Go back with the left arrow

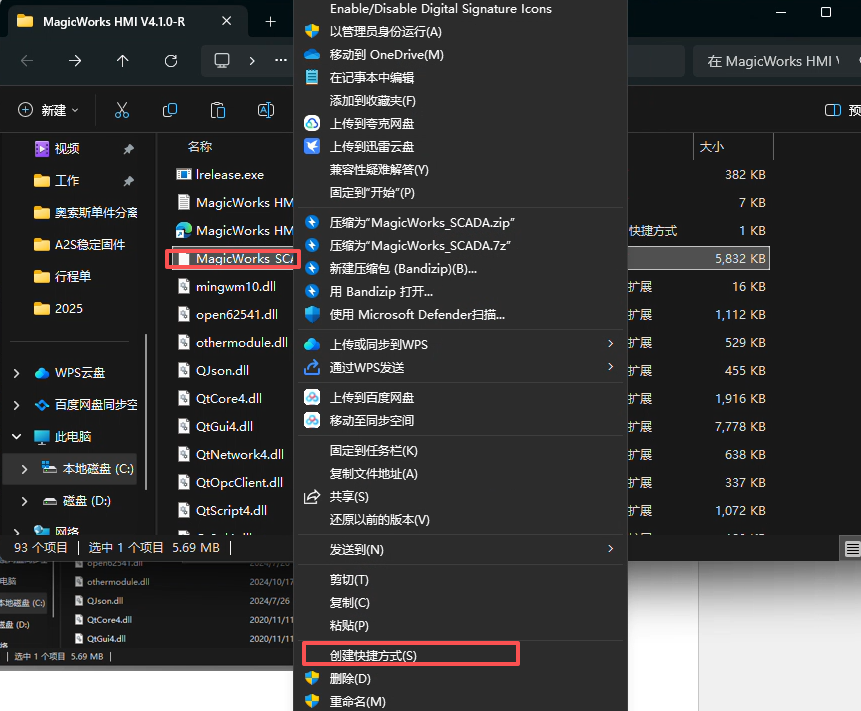27,60
